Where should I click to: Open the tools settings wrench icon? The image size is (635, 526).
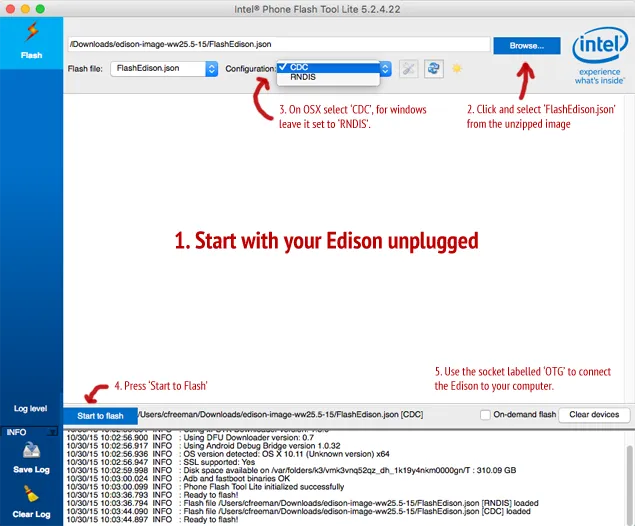click(x=409, y=69)
